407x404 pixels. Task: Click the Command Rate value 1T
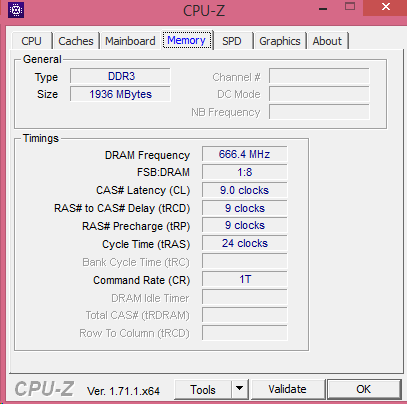point(244,279)
